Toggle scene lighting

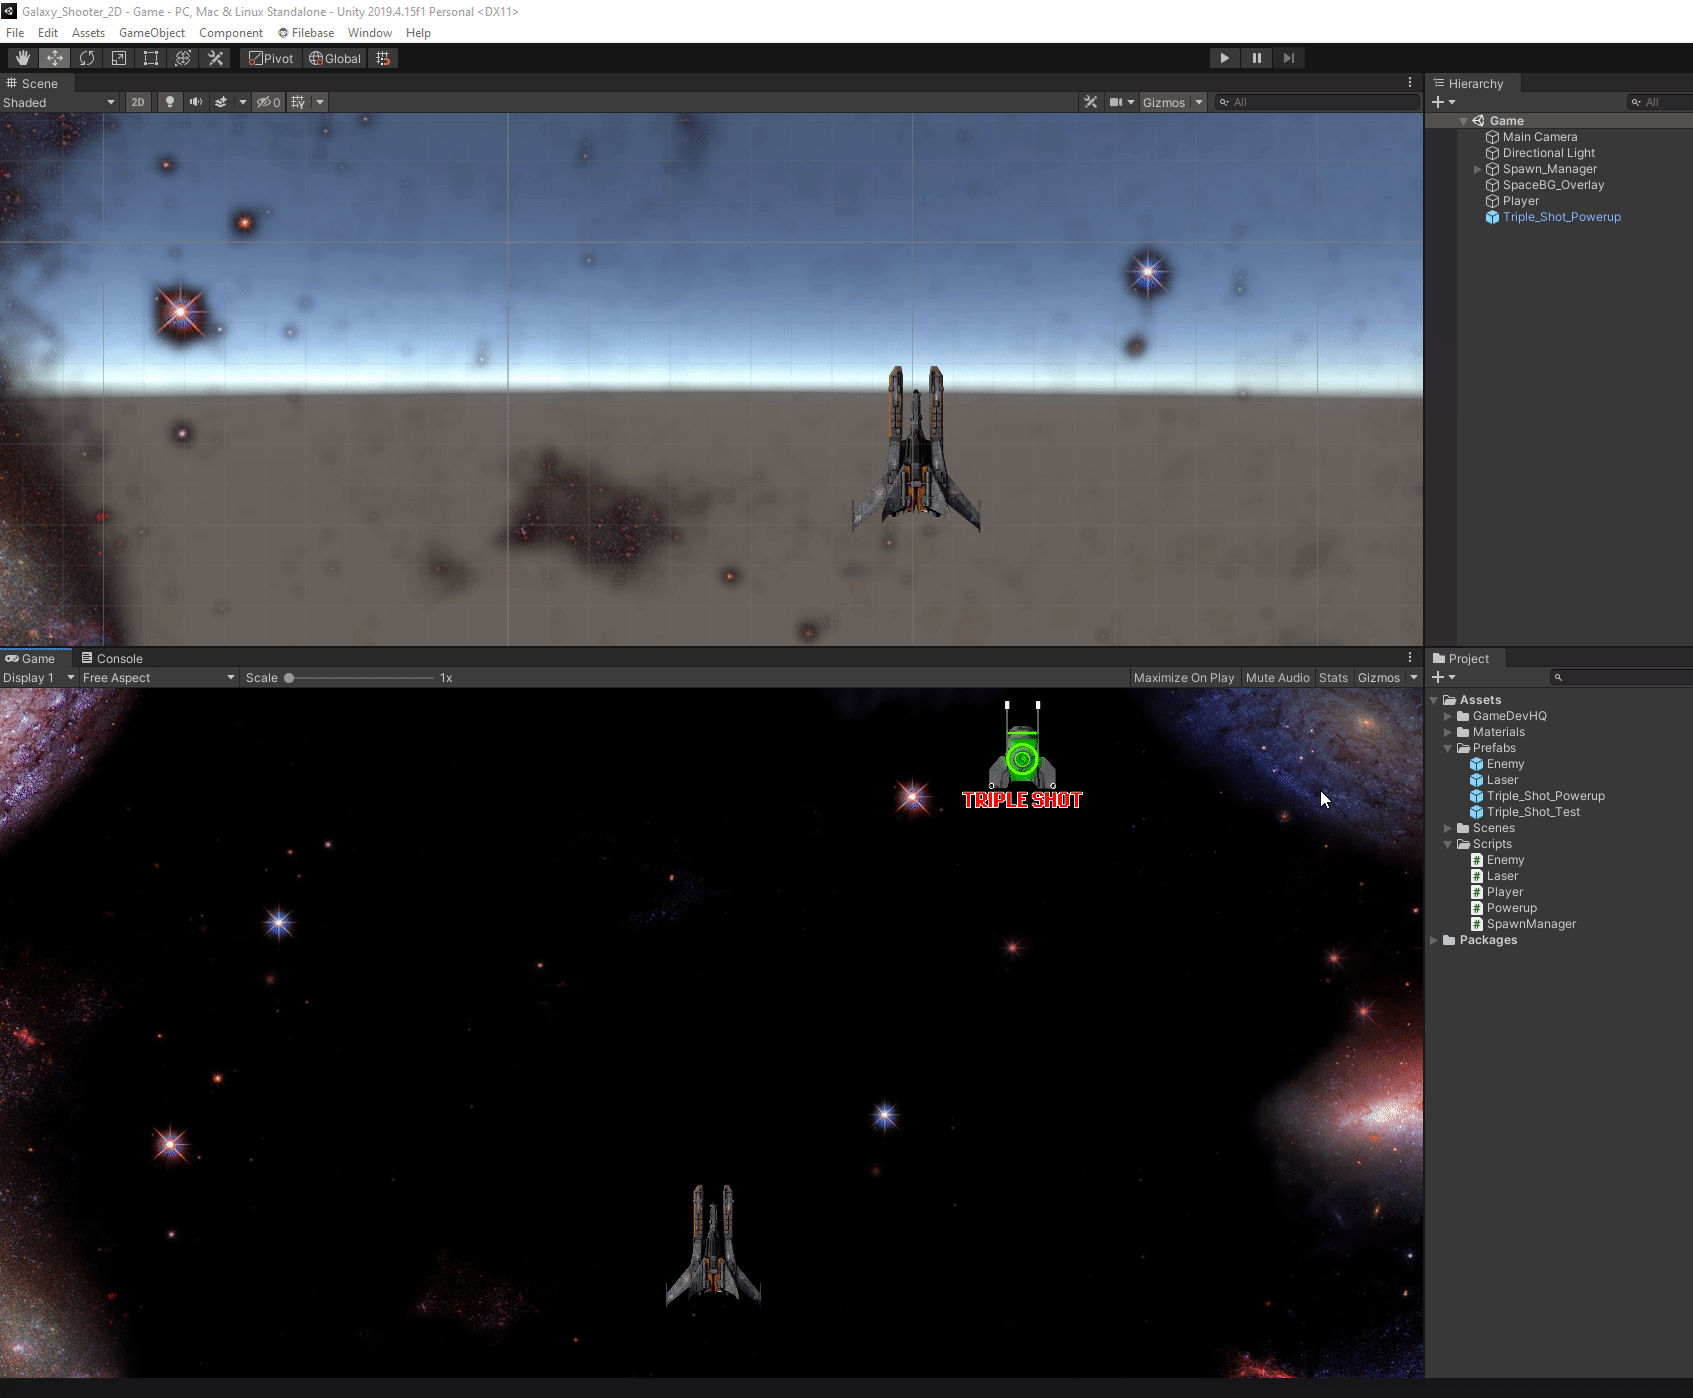(170, 102)
